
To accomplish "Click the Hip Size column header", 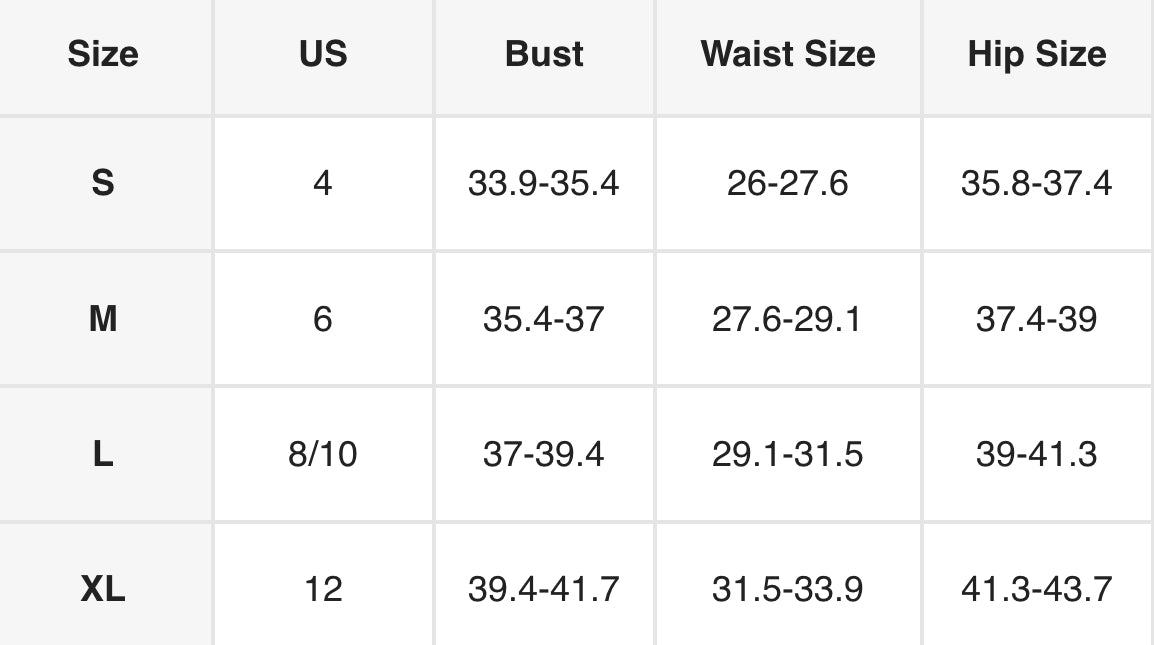I will 1037,54.
